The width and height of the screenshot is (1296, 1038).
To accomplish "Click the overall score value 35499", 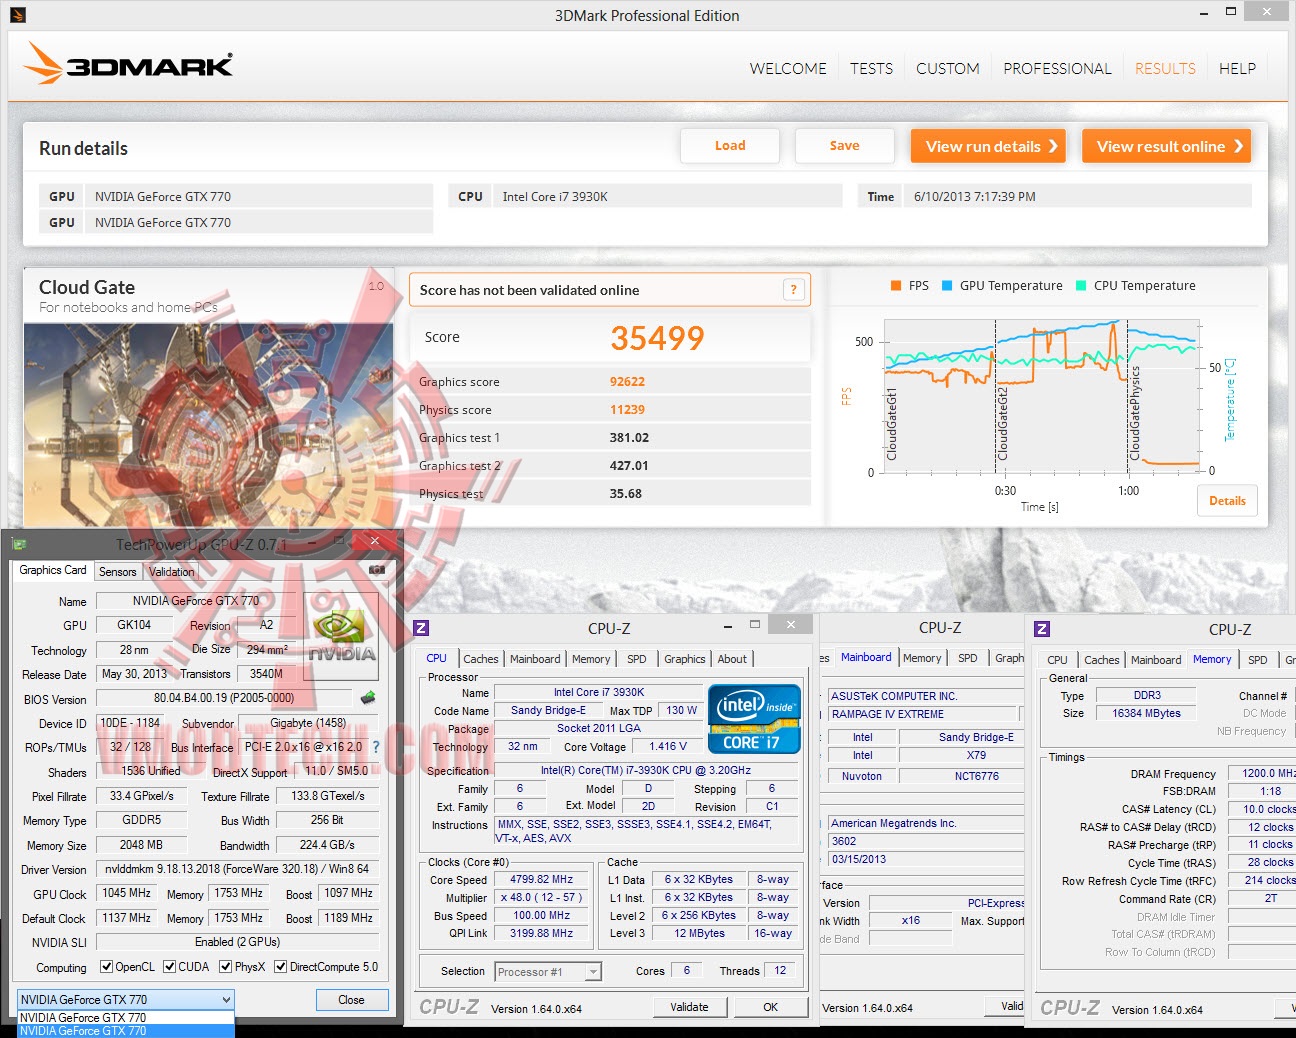I will click(x=657, y=338).
